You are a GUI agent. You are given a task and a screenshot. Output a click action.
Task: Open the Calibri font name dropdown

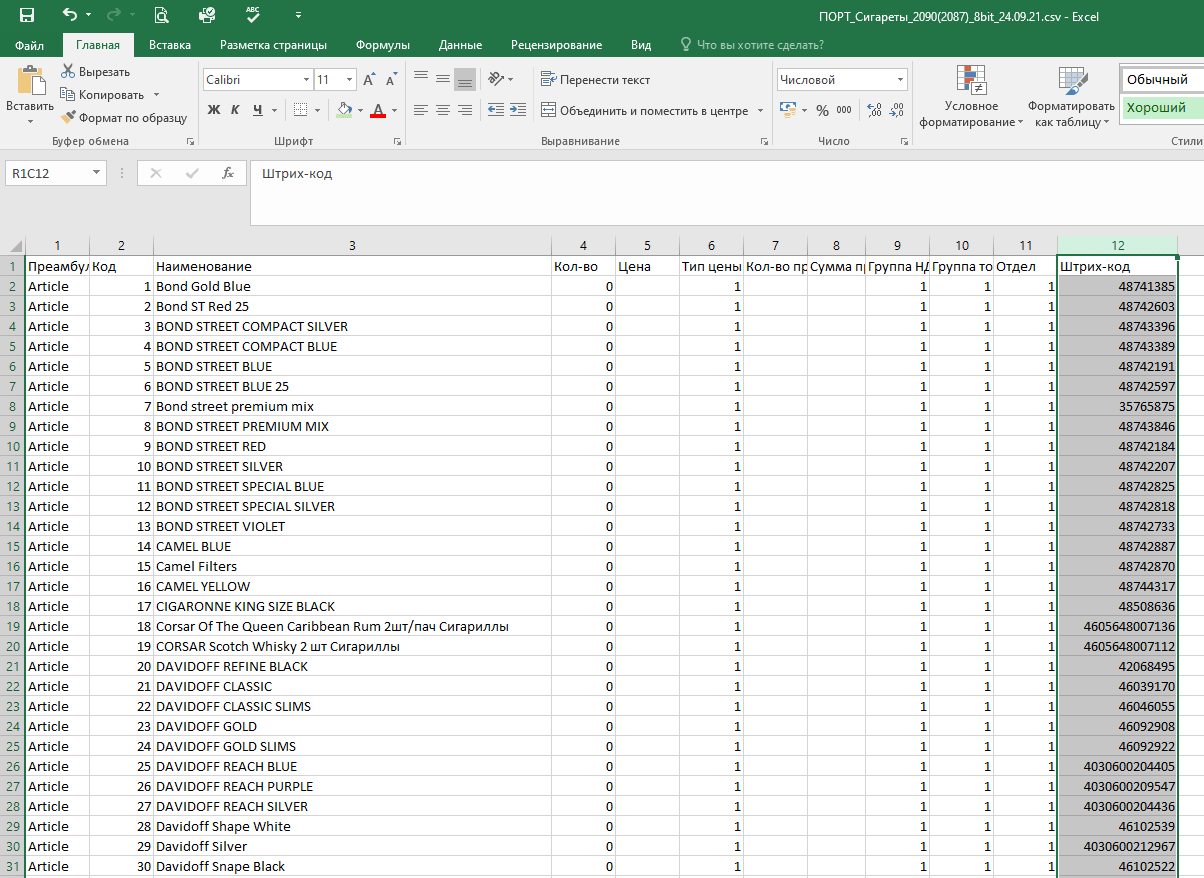[x=306, y=80]
